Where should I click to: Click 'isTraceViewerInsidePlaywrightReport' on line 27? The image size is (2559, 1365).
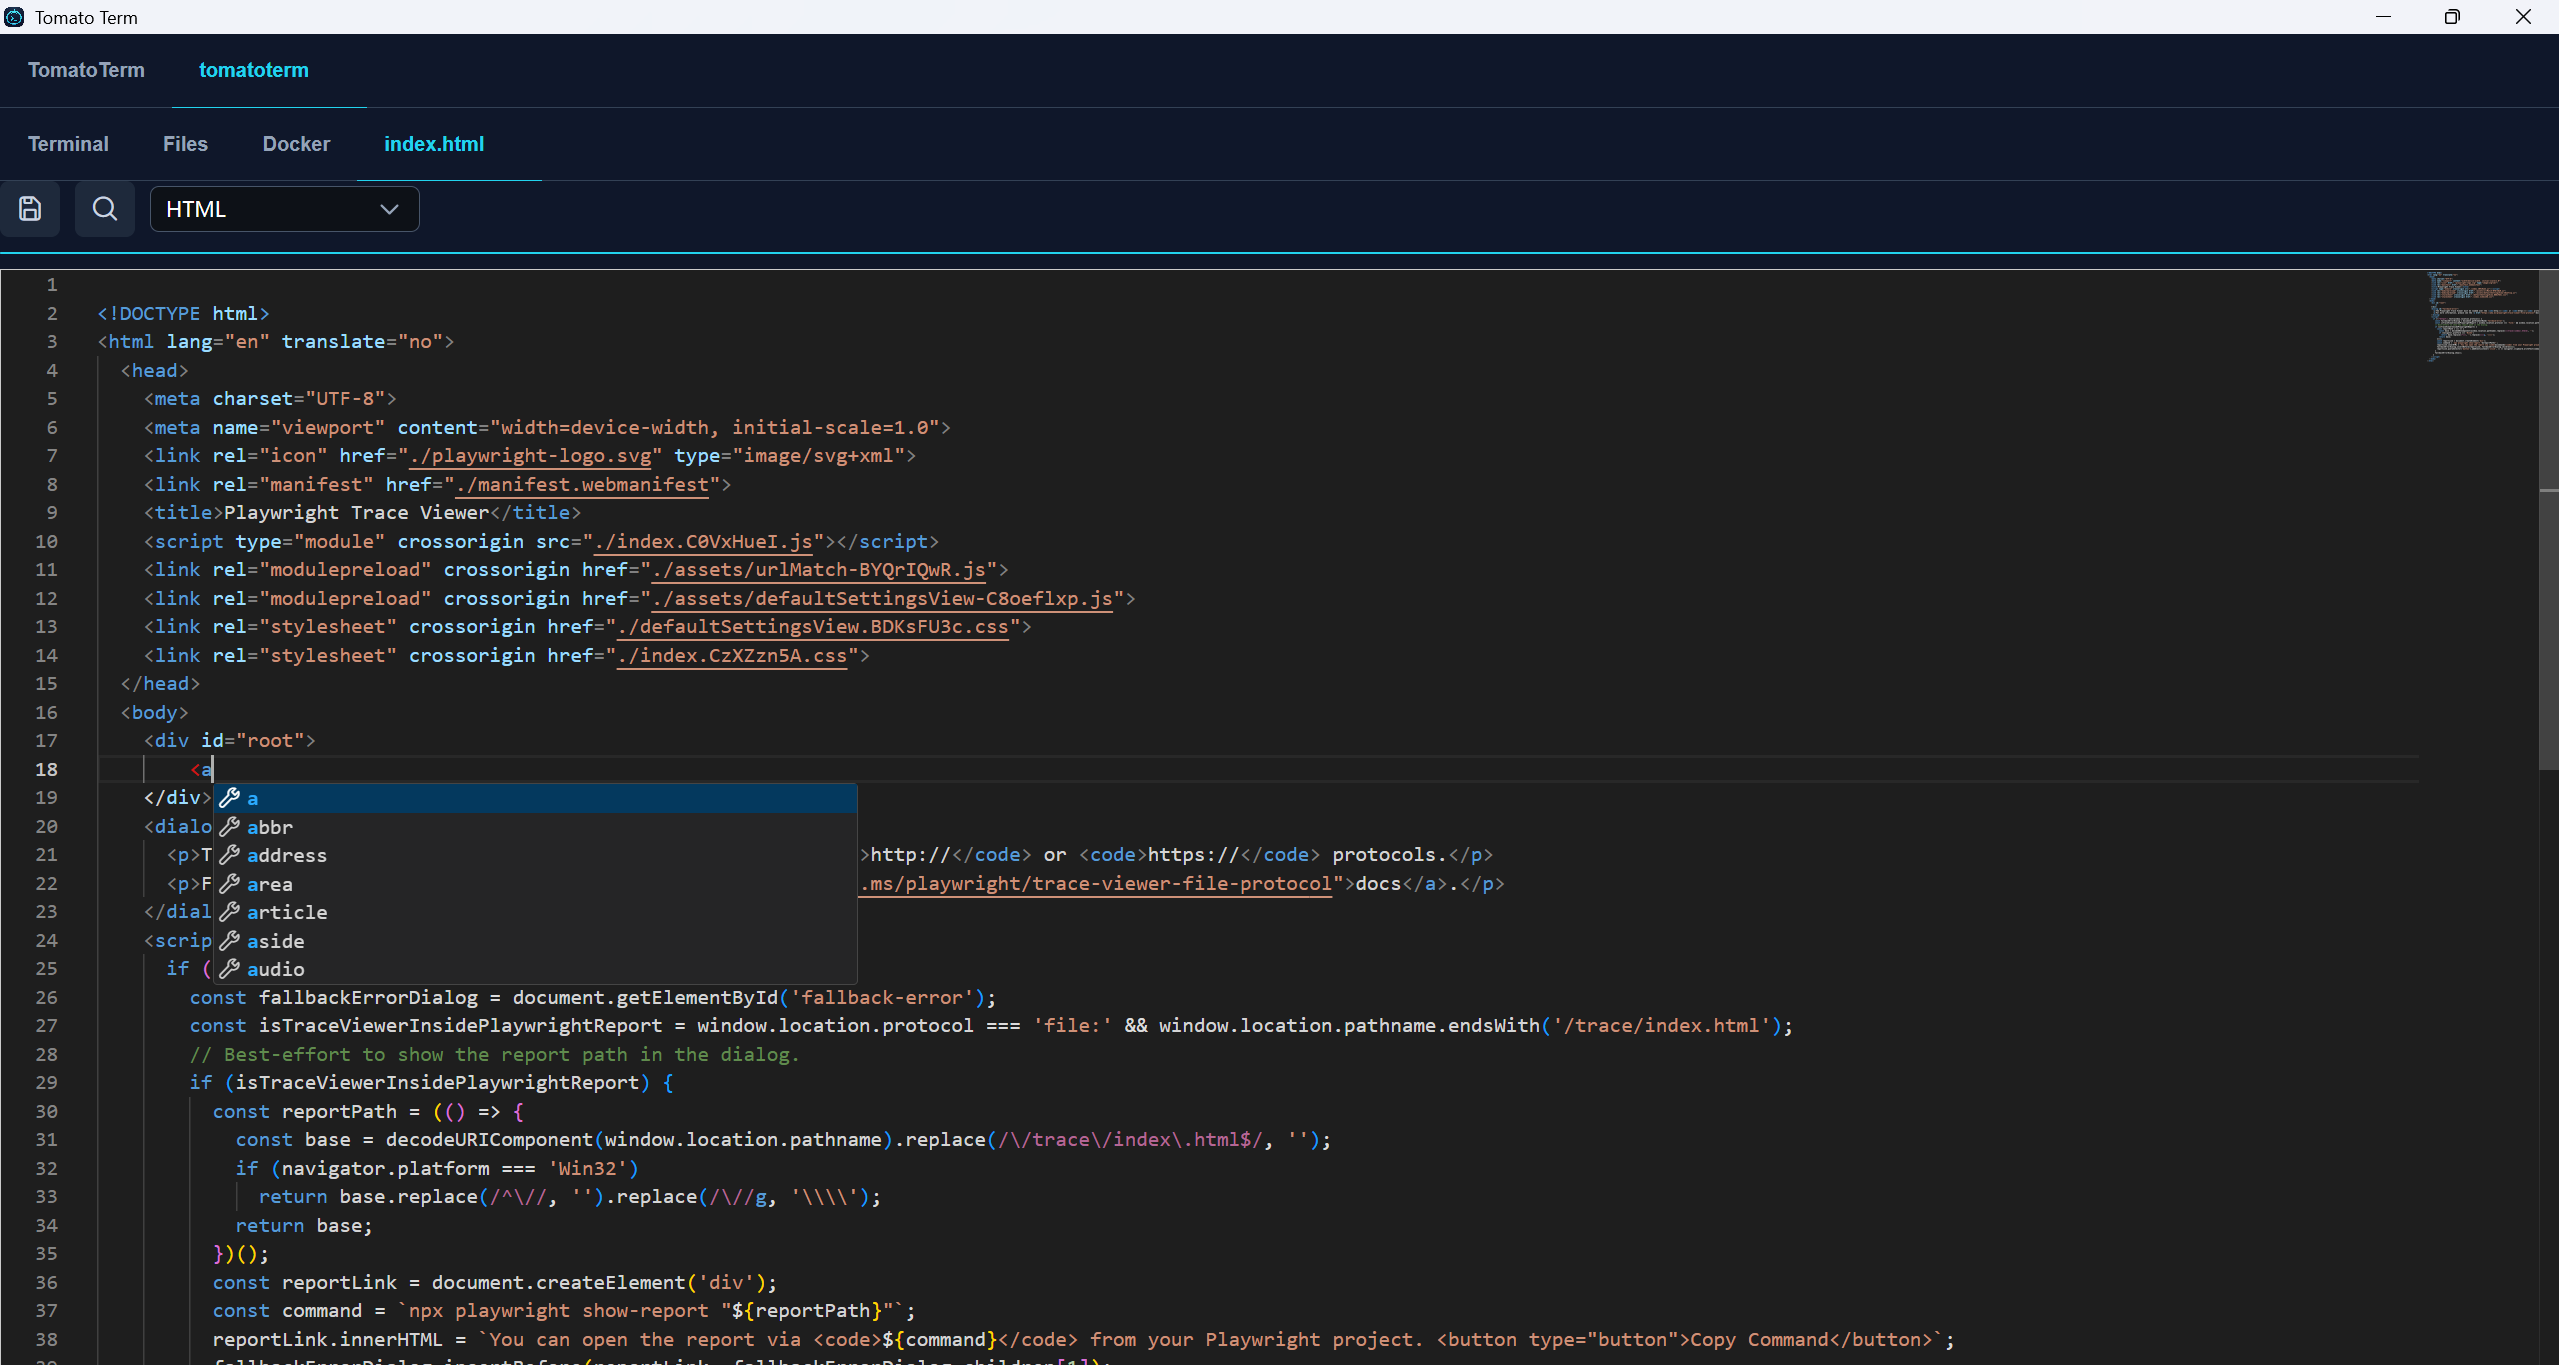(x=460, y=1026)
